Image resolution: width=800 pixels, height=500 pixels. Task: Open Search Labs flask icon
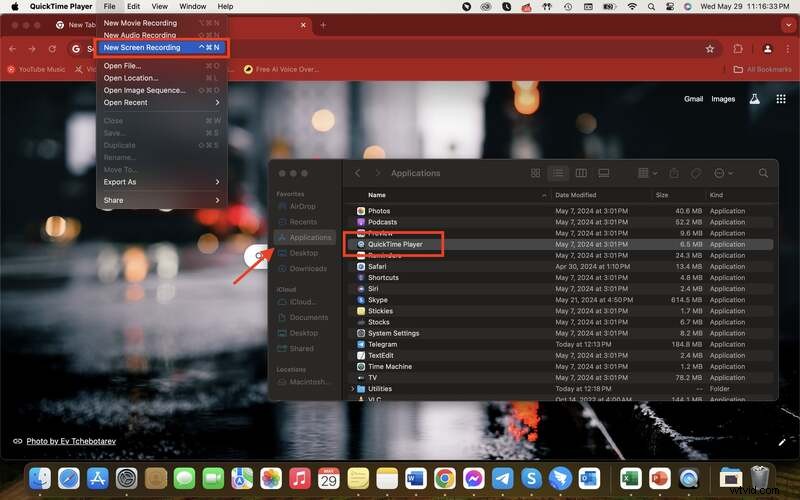(755, 99)
